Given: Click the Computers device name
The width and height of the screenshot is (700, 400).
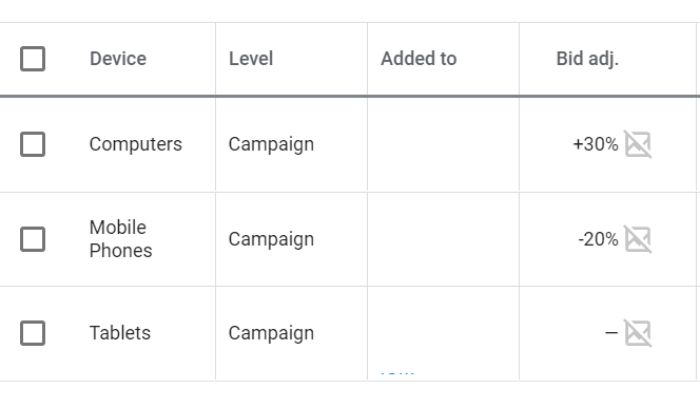Looking at the screenshot, I should pos(136,144).
